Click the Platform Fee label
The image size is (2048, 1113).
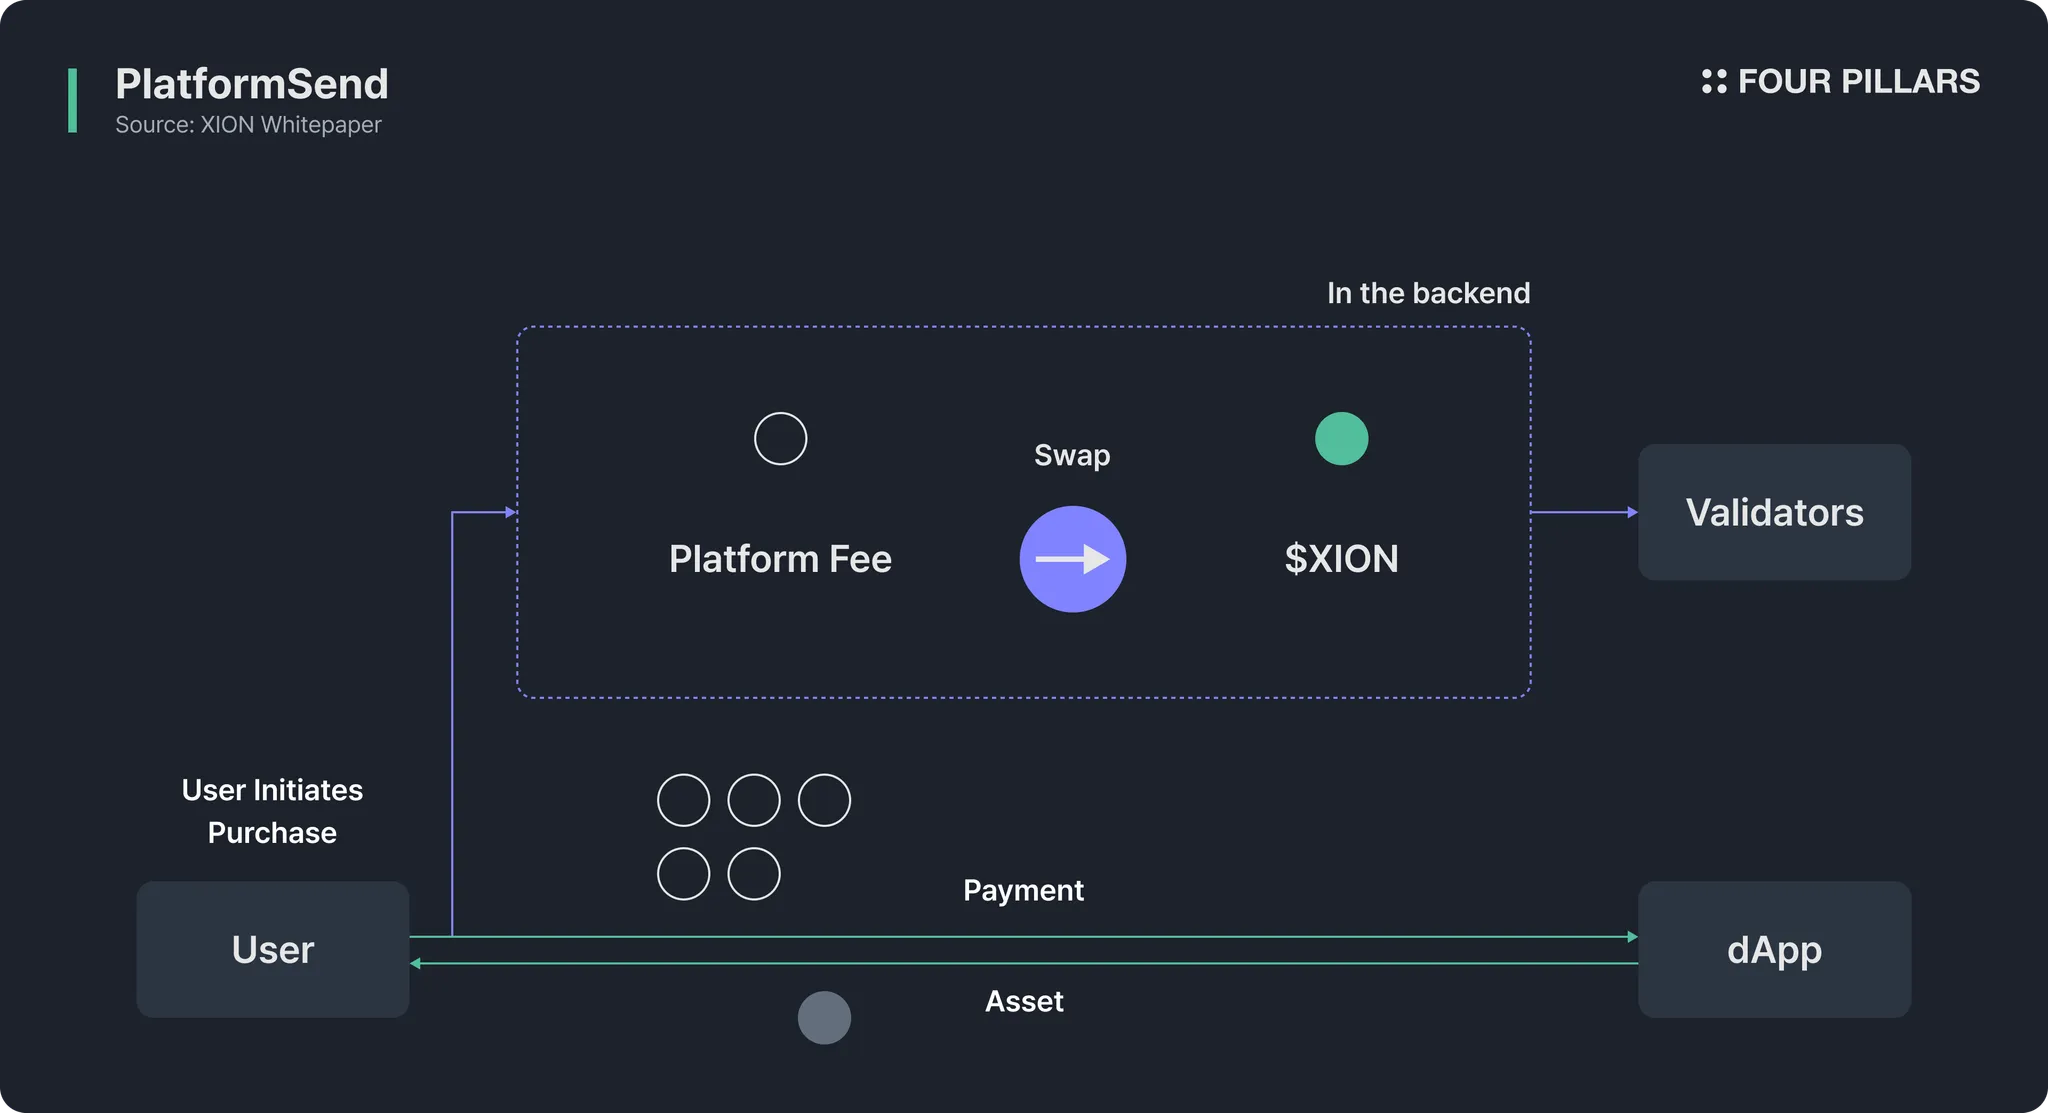(780, 559)
